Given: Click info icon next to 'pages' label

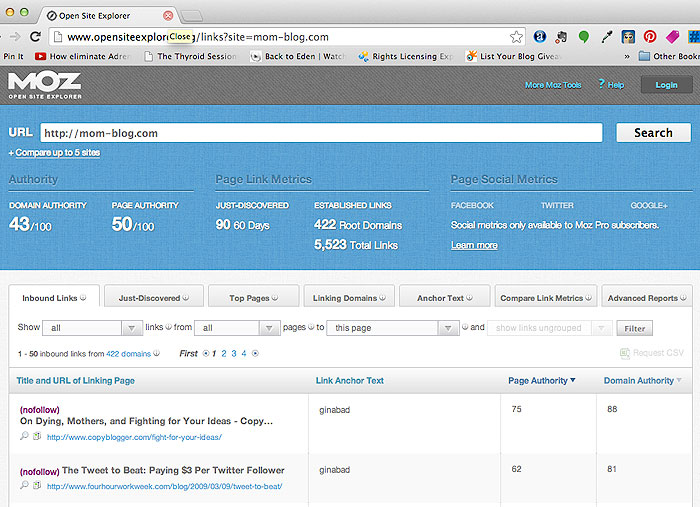Looking at the screenshot, I should click(311, 327).
